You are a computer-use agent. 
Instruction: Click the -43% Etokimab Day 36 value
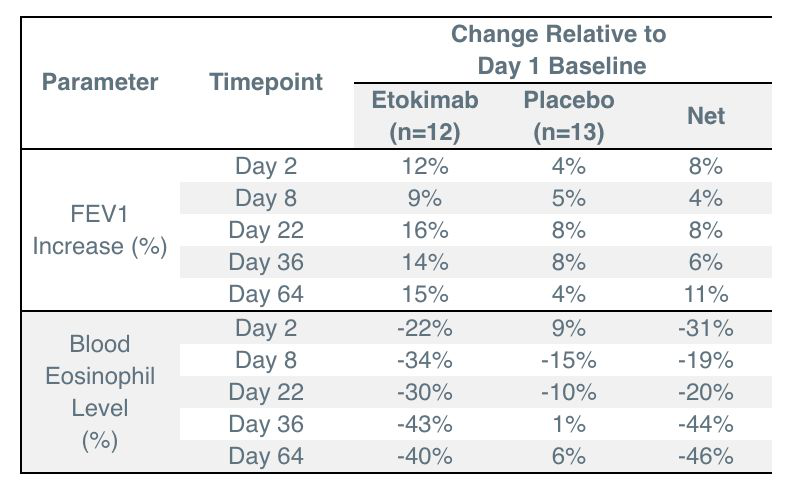[425, 424]
